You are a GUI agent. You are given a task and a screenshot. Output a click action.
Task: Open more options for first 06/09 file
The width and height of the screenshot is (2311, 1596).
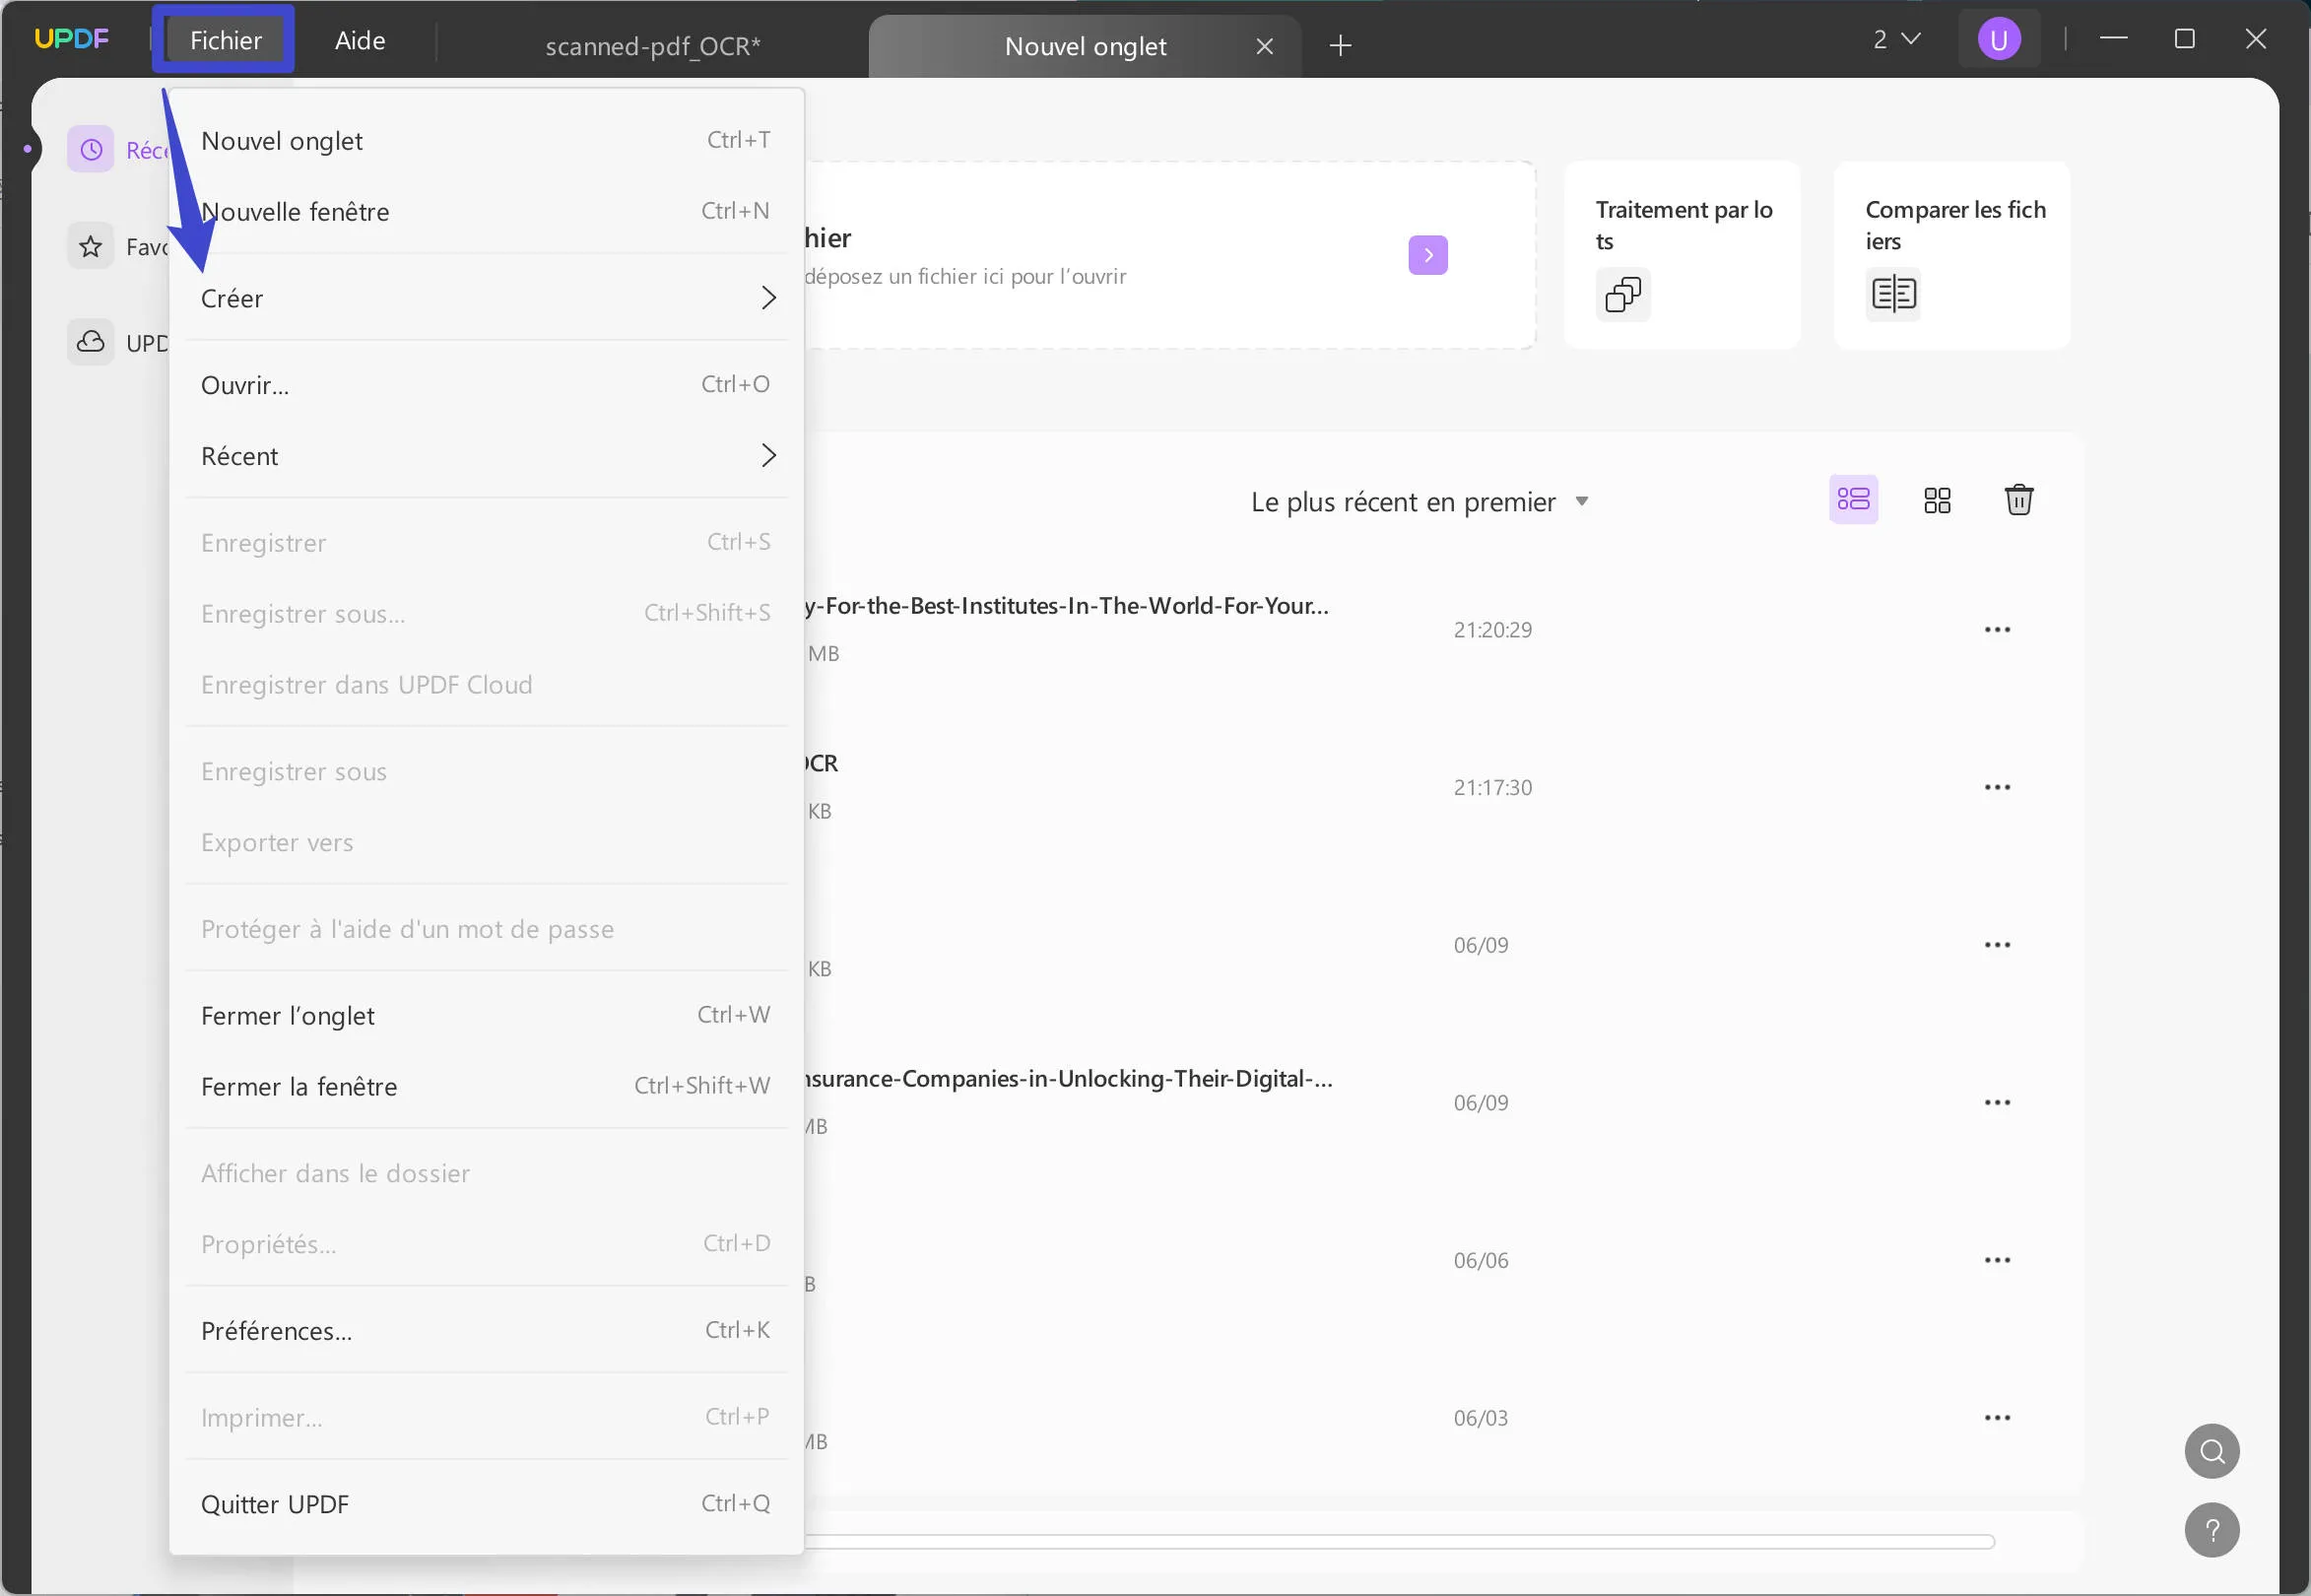(x=1997, y=945)
